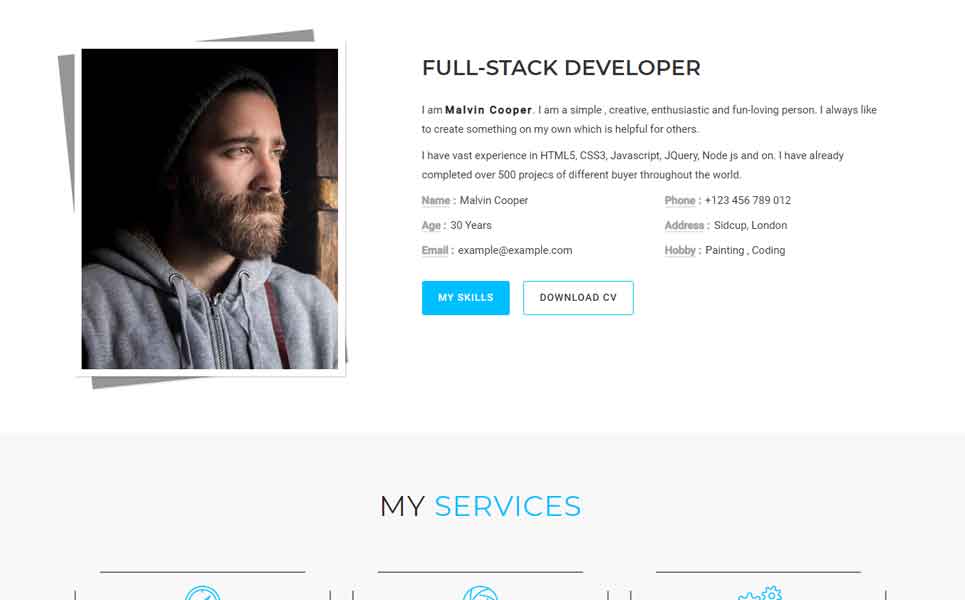Click the phone number +123 456 789 012
Viewport: 965px width, 600px height.
748,201
